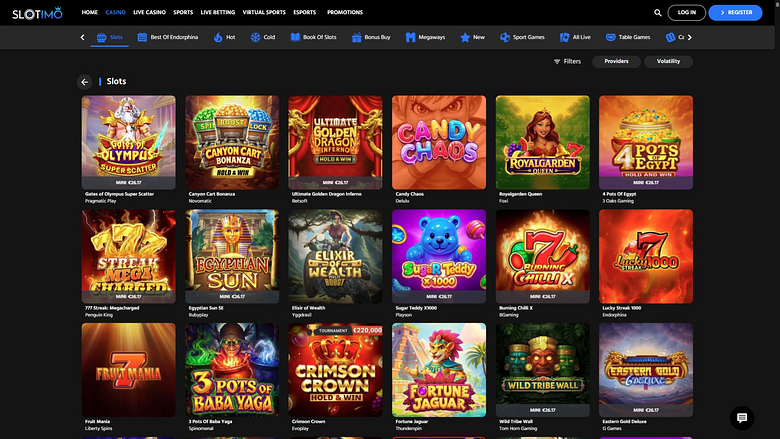This screenshot has height=439, width=780.
Task: Open the Esports menu item
Action: tap(304, 12)
